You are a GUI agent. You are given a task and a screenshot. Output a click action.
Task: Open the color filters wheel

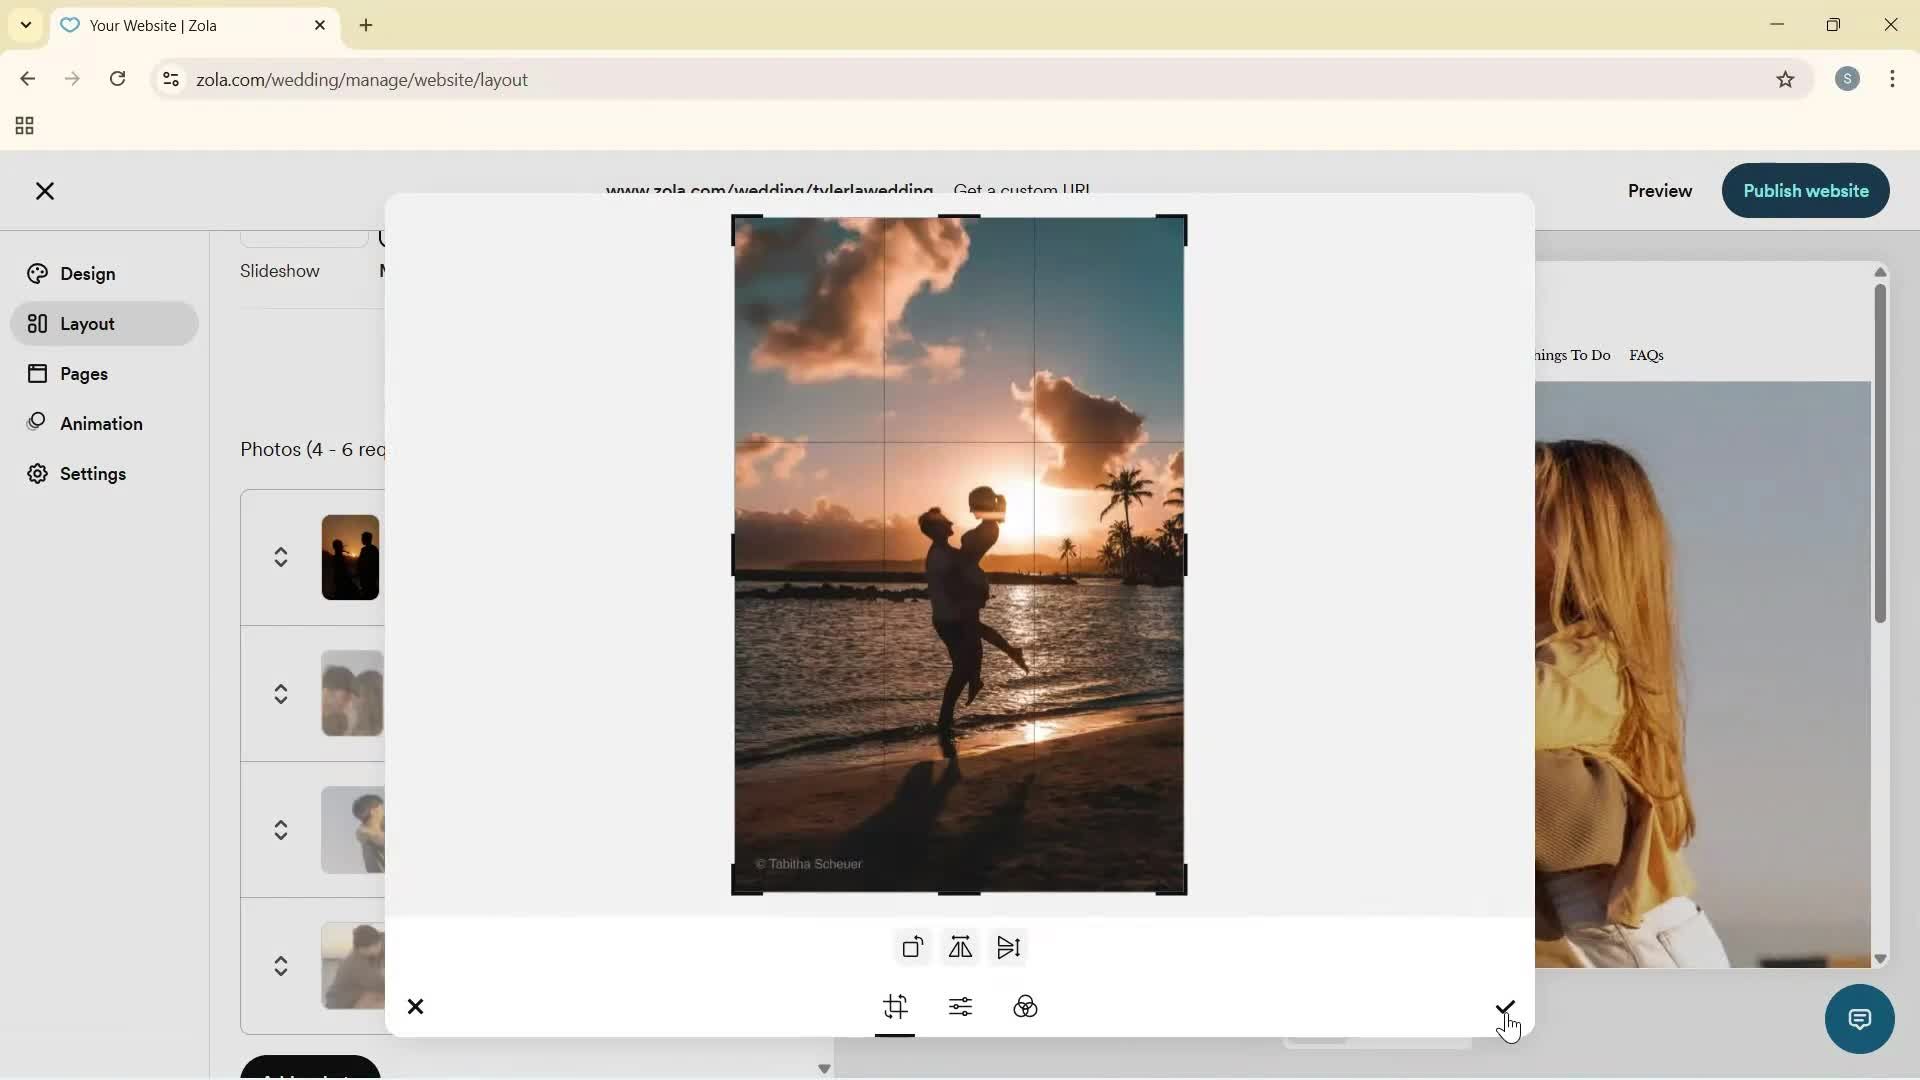coord(1026,1008)
